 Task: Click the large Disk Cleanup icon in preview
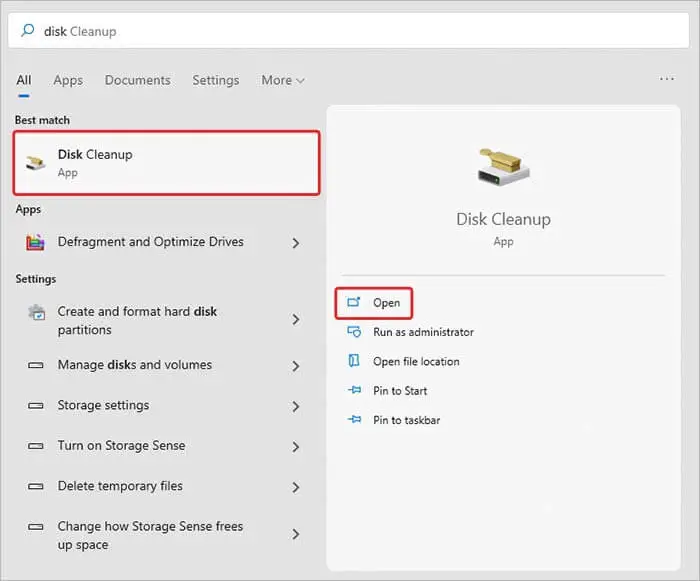(503, 167)
